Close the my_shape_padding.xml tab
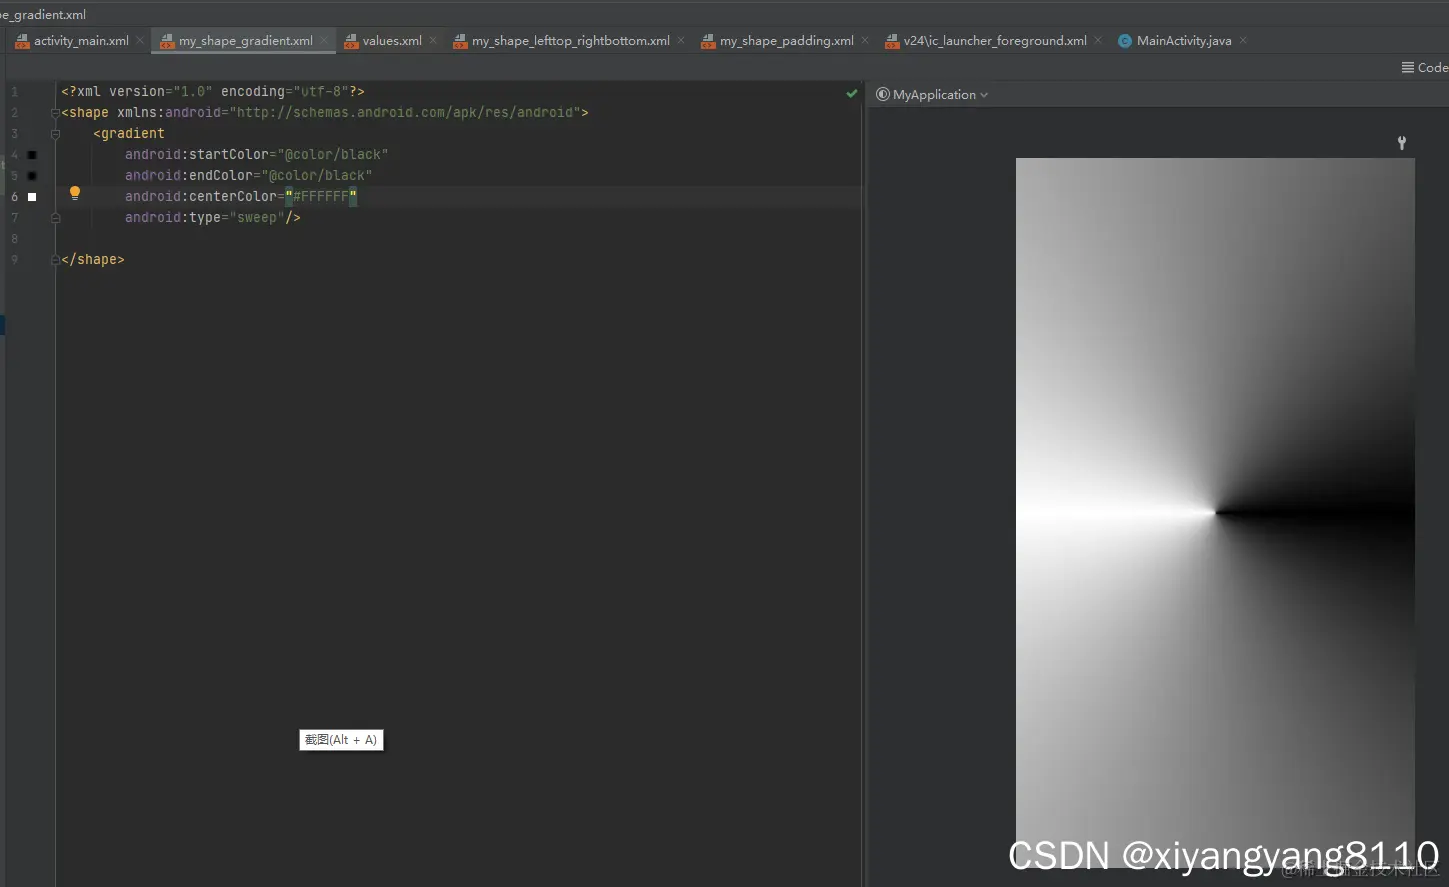The image size is (1449, 887). [x=865, y=41]
